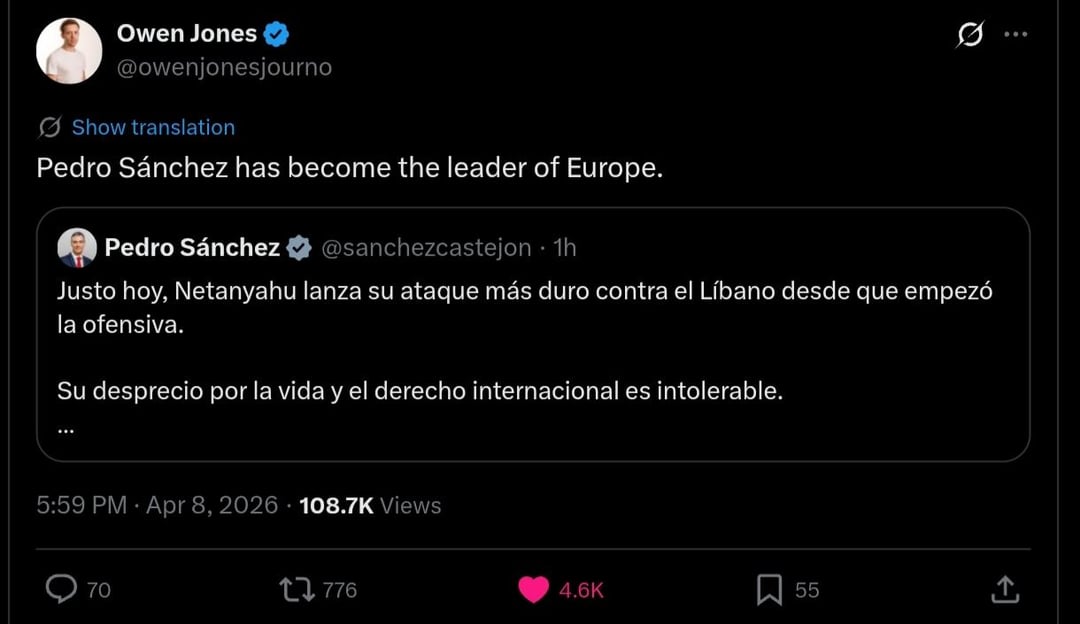
Task: Click the 108.7K Views count
Action: click(x=370, y=505)
